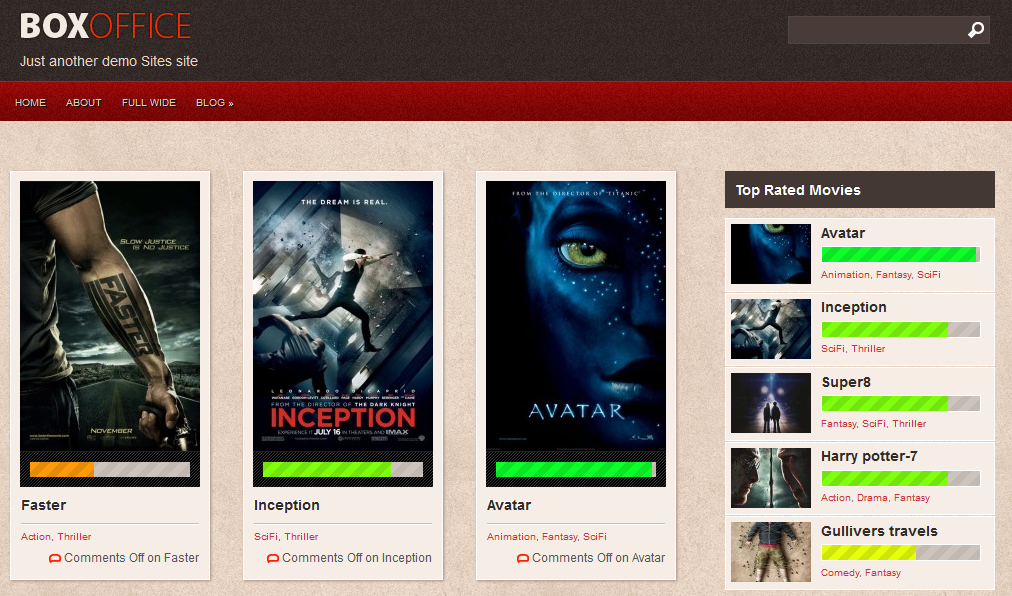The image size is (1012, 596).
Task: Select the Action tag under Harry potter-7
Action: click(x=836, y=498)
